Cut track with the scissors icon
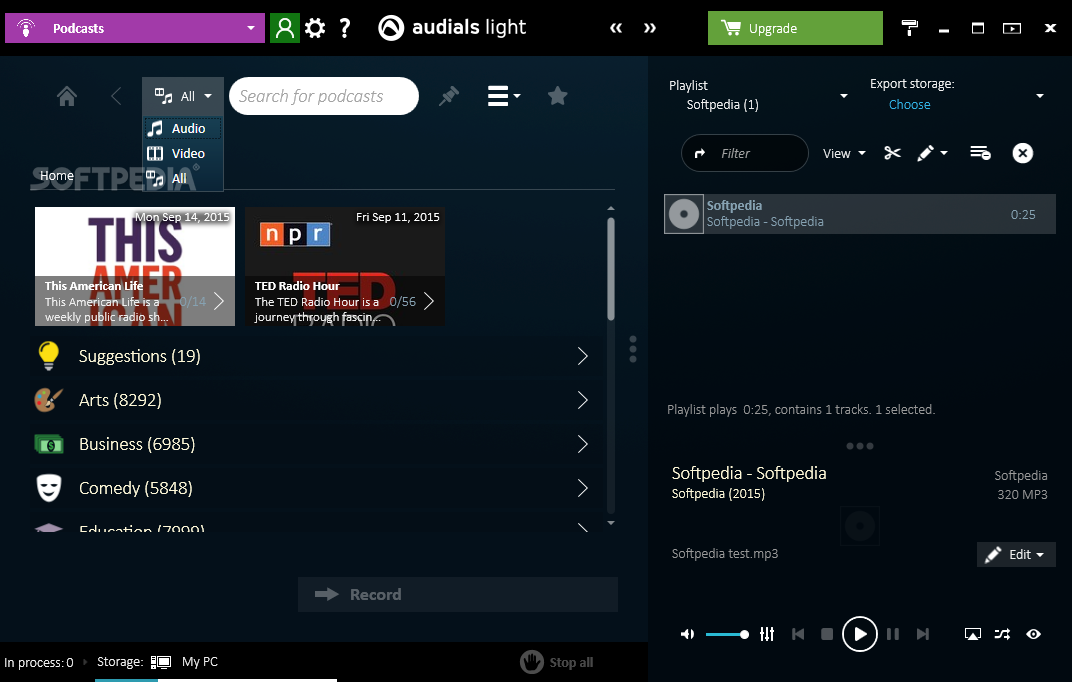Viewport: 1072px width, 682px height. 892,153
